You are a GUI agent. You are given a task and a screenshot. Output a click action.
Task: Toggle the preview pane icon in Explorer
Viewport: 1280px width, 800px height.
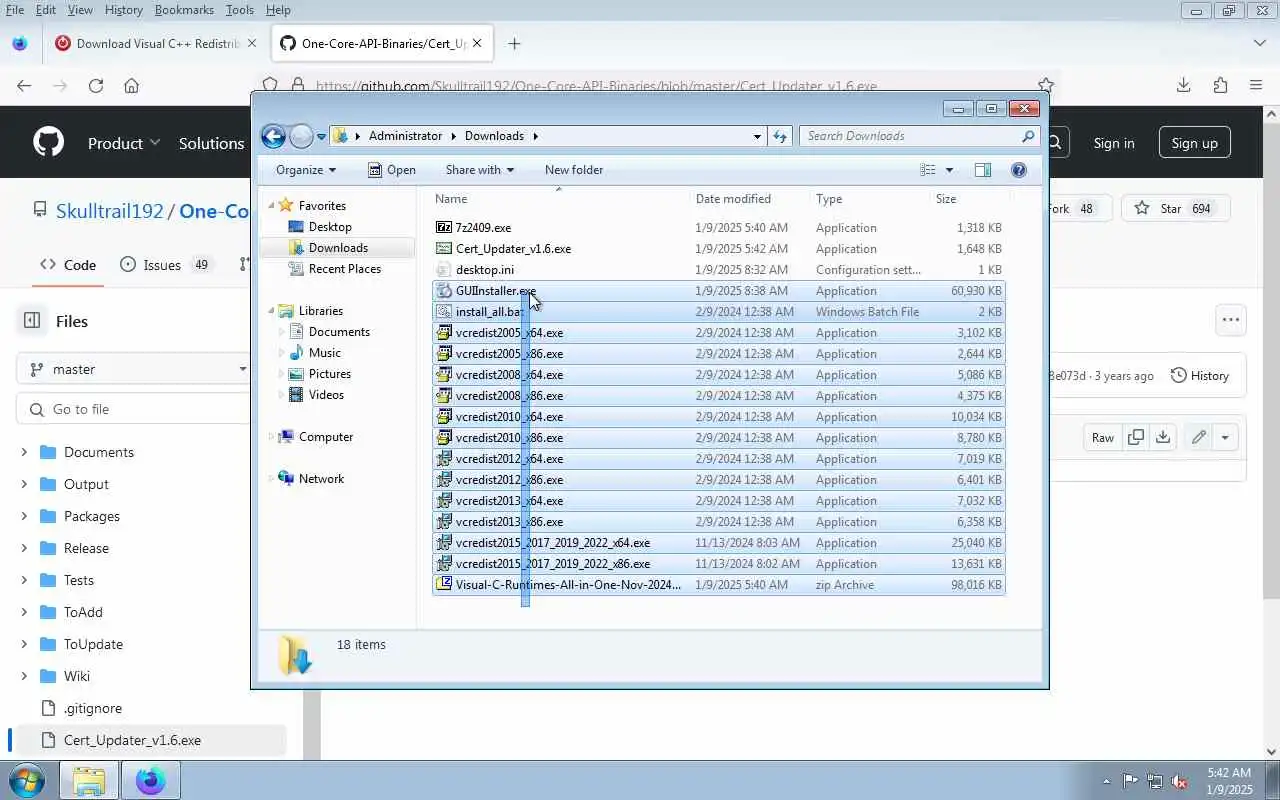[x=983, y=170]
